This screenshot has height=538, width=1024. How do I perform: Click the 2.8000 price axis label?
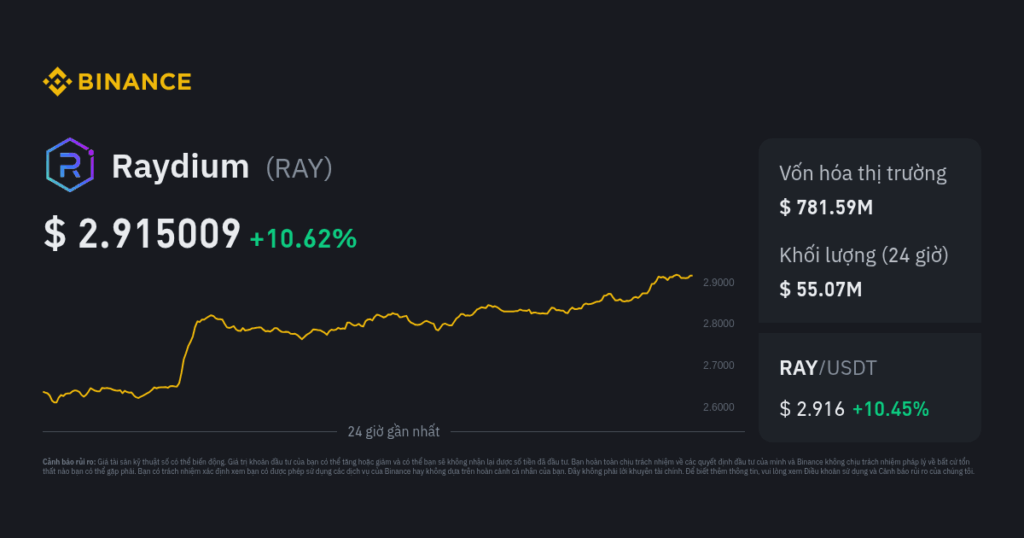pyautogui.click(x=718, y=324)
